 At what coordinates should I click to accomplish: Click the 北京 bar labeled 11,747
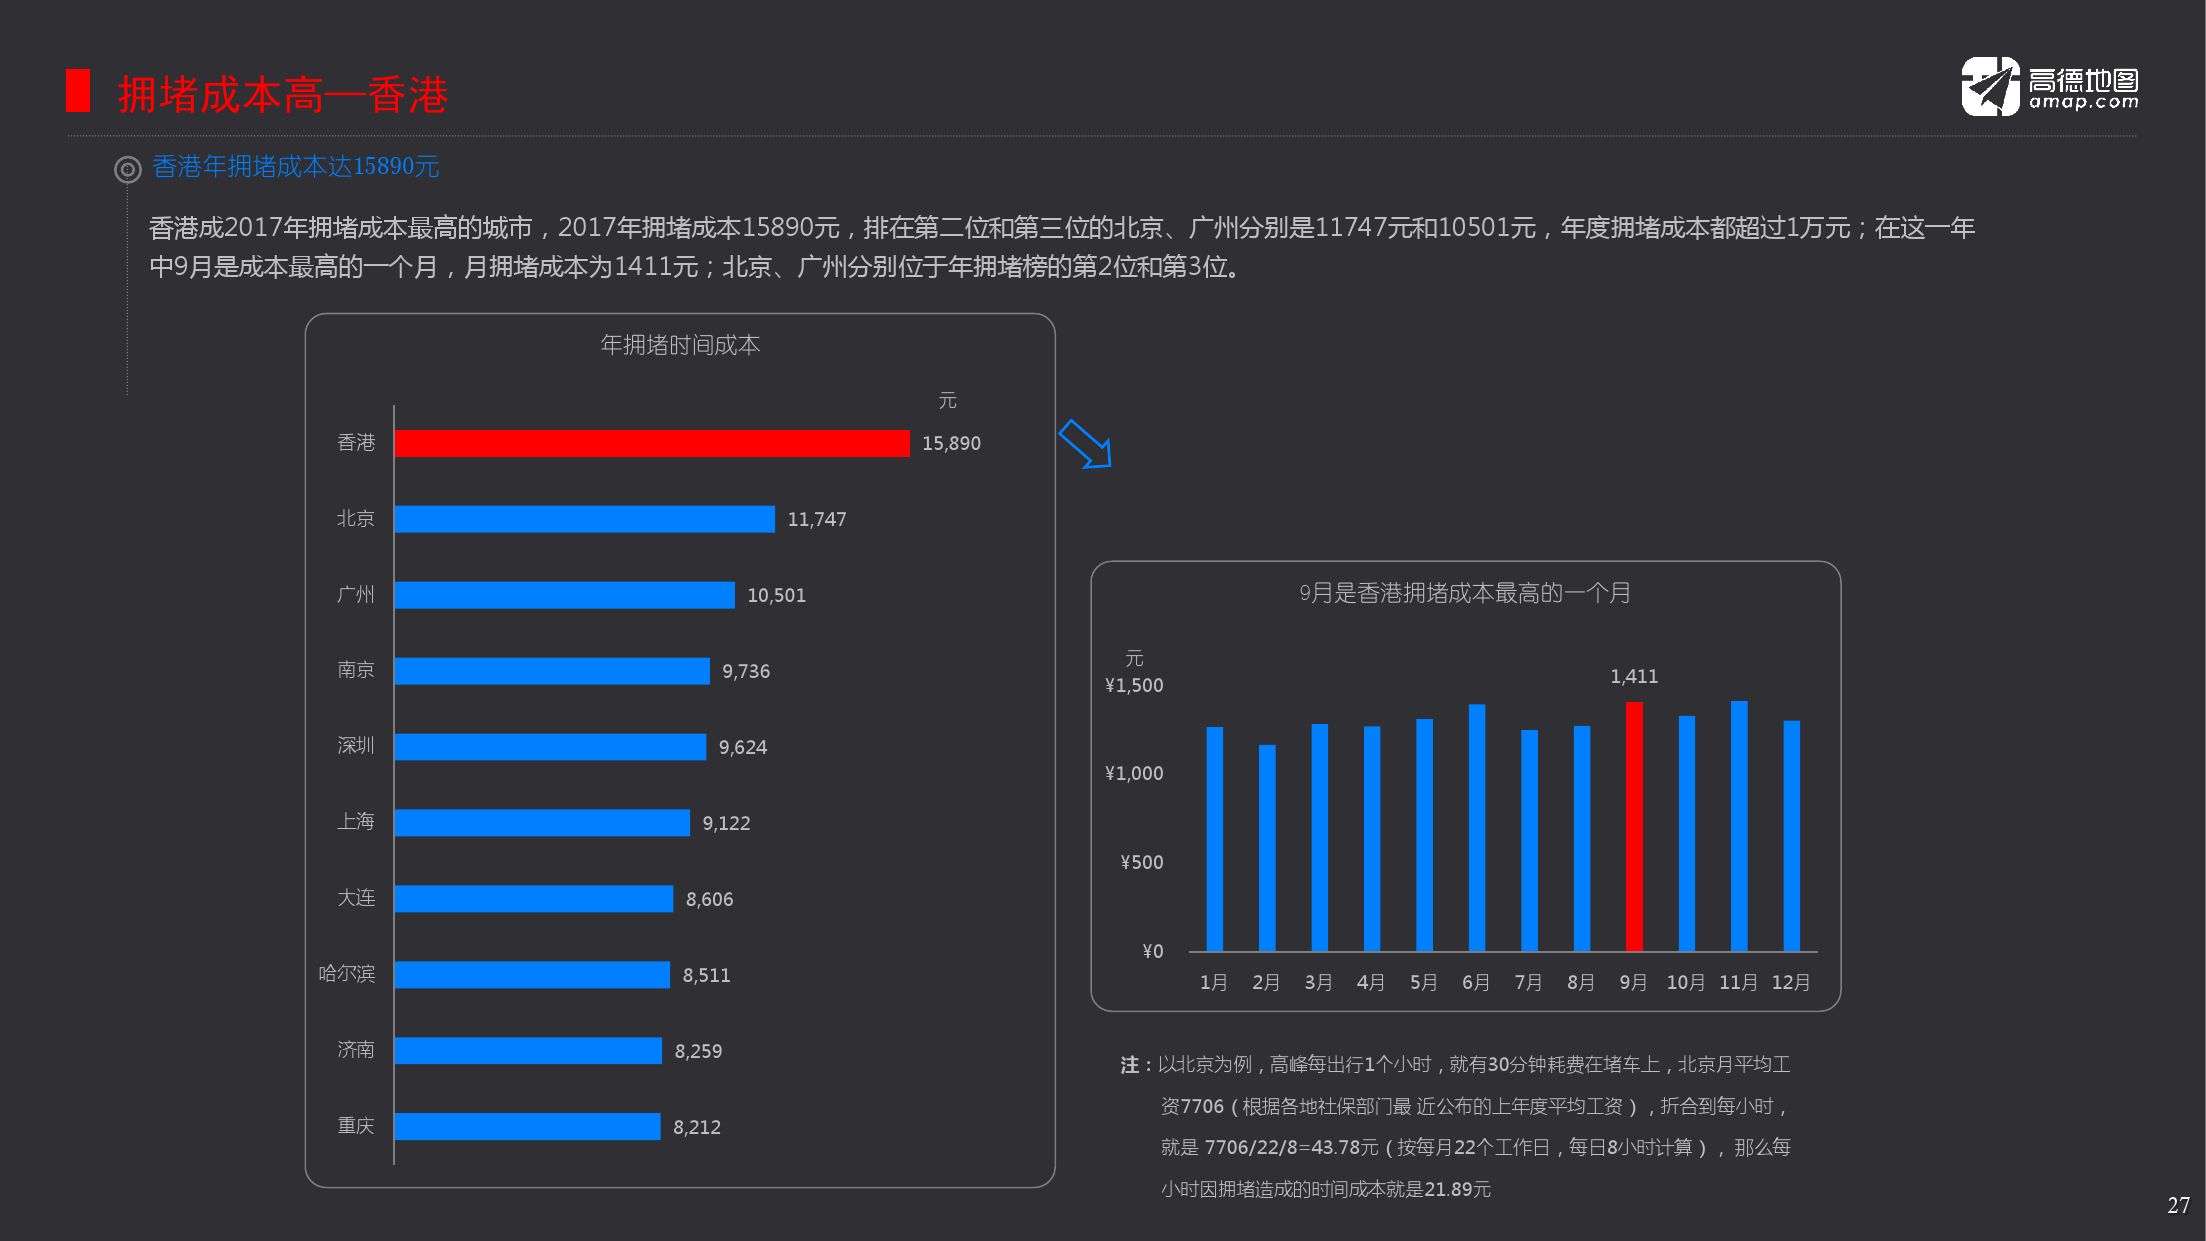click(x=584, y=519)
